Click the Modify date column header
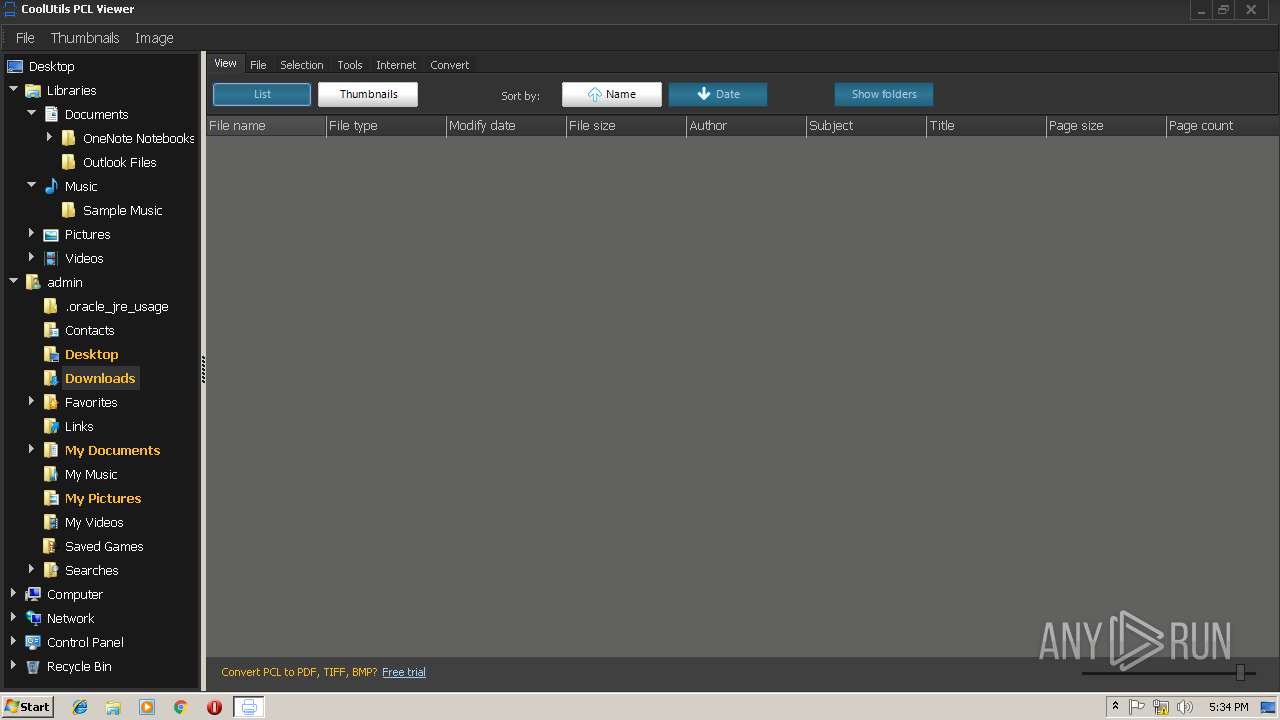 (x=506, y=126)
